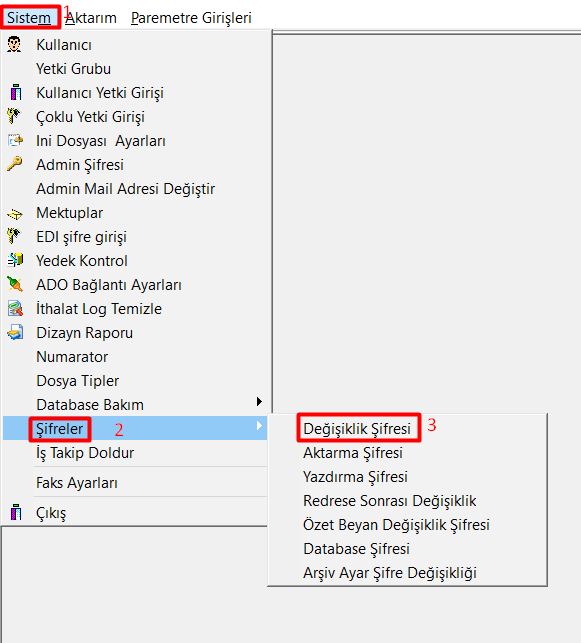Click the Çoklu Yetki Girişi keys icon
The width and height of the screenshot is (581, 643).
click(x=14, y=116)
